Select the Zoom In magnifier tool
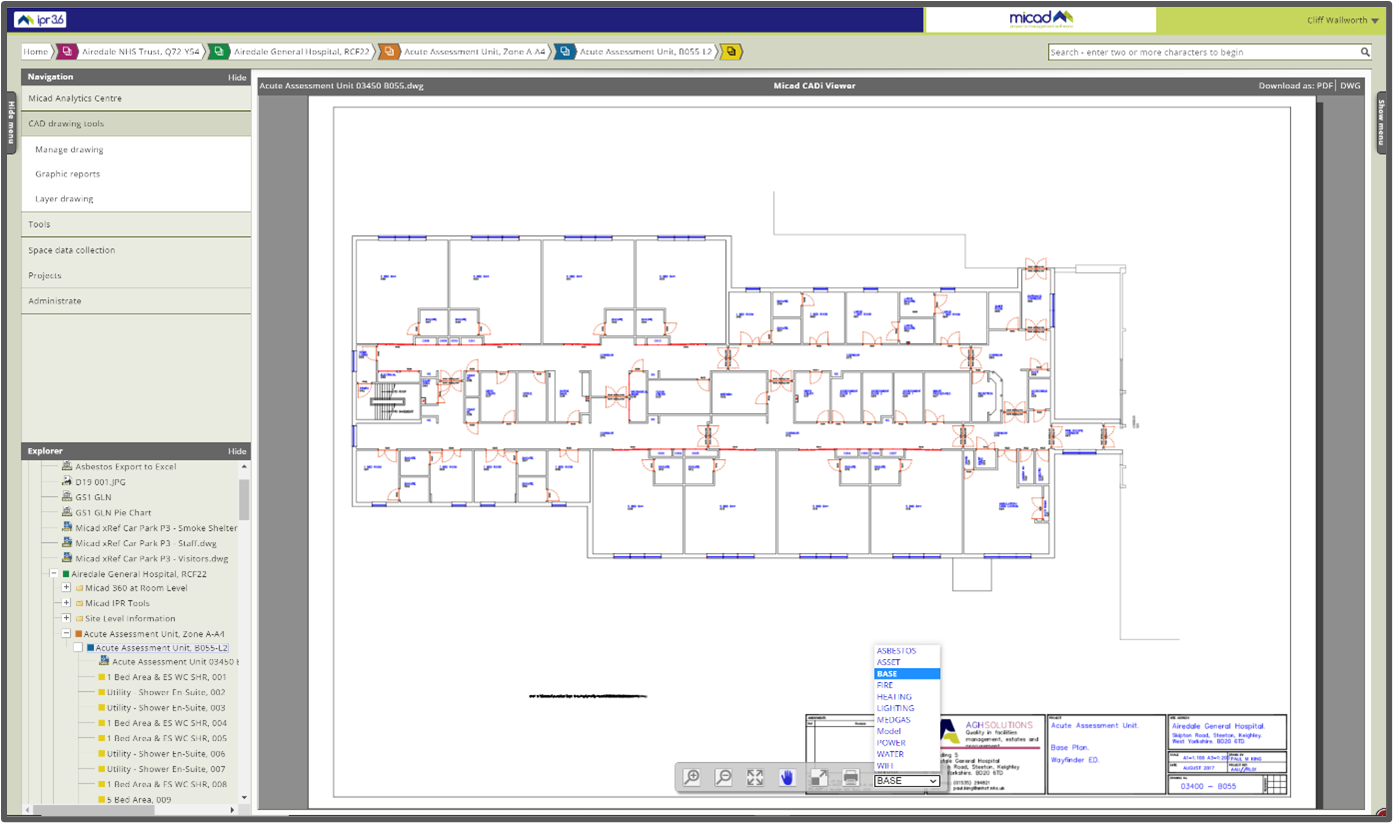The width and height of the screenshot is (1393, 823). pos(693,777)
